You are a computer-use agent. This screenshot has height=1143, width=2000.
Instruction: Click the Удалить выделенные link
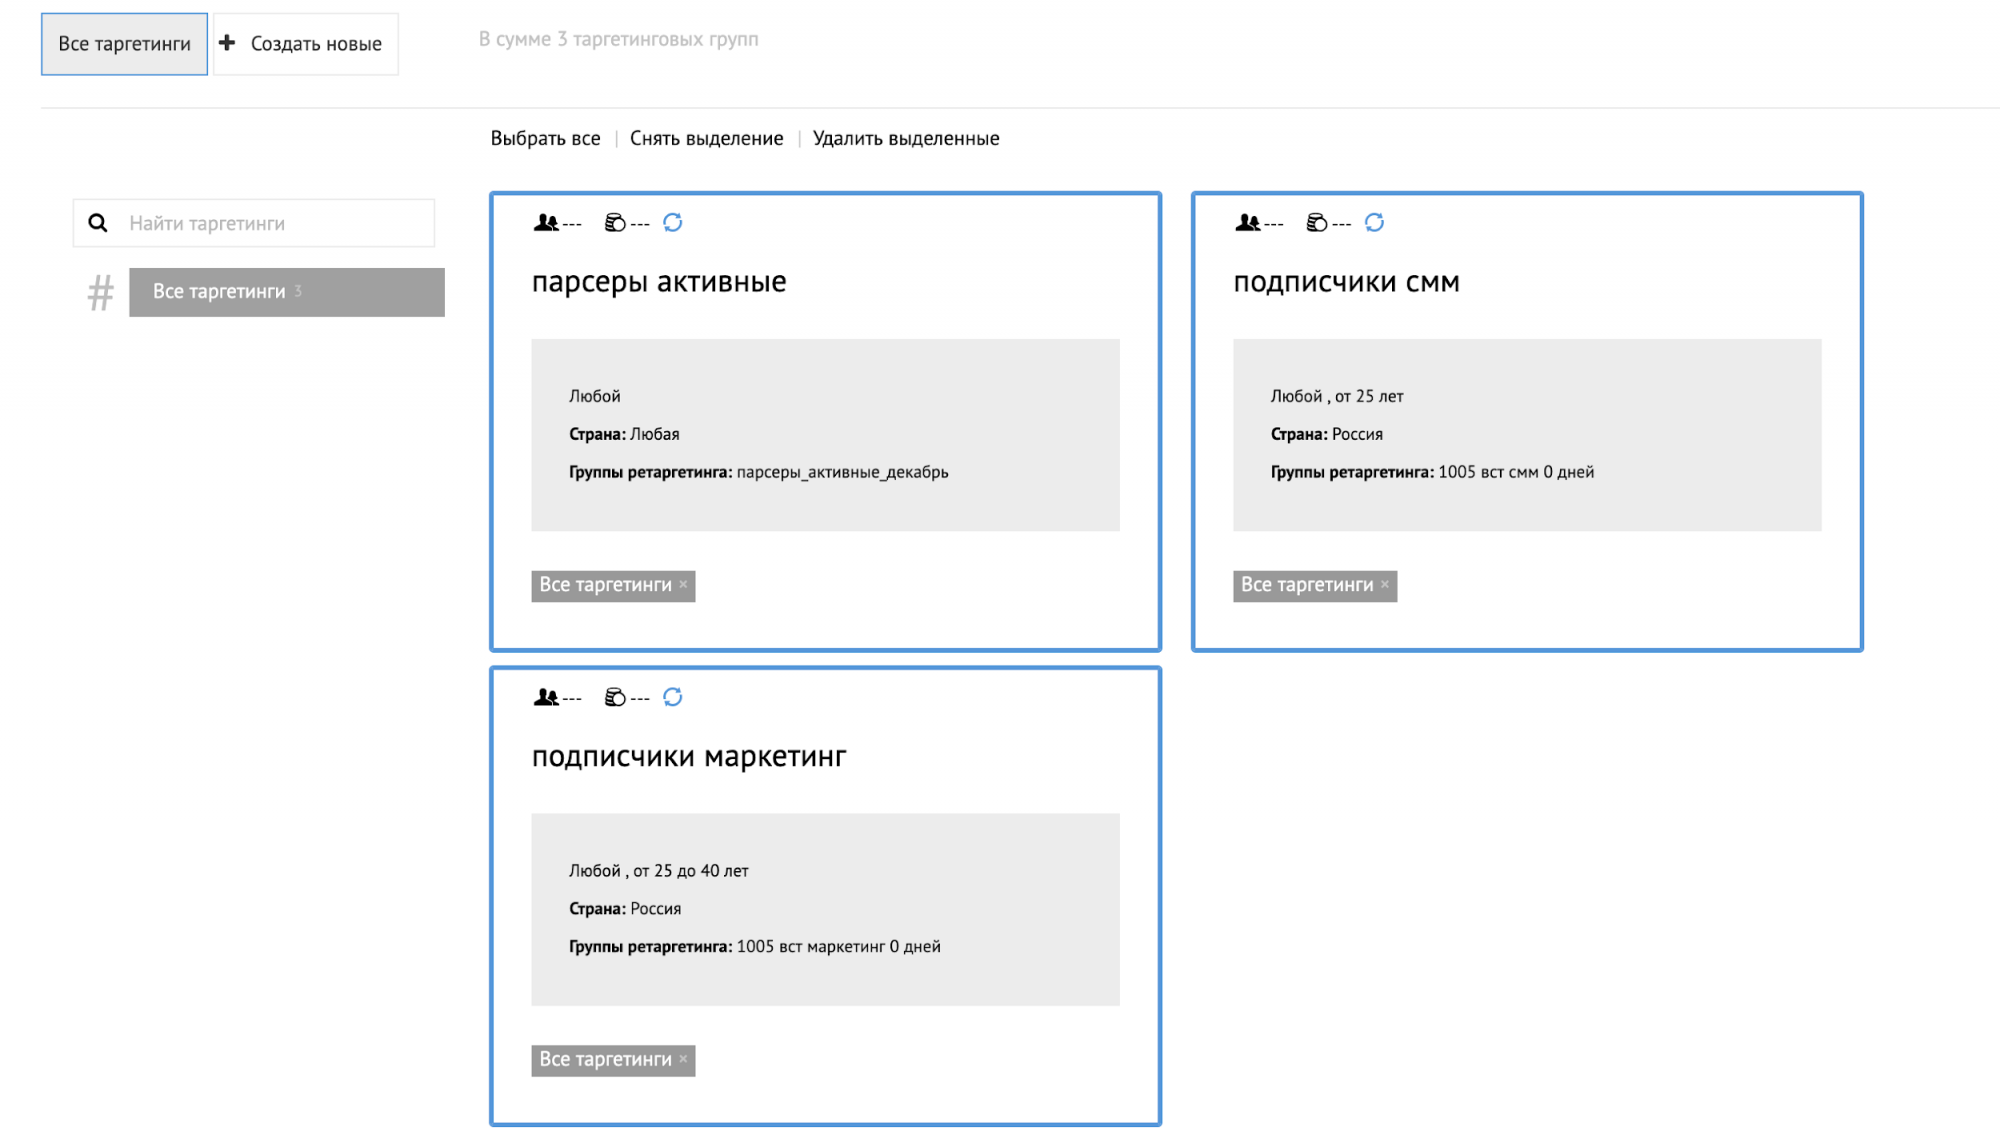[904, 138]
